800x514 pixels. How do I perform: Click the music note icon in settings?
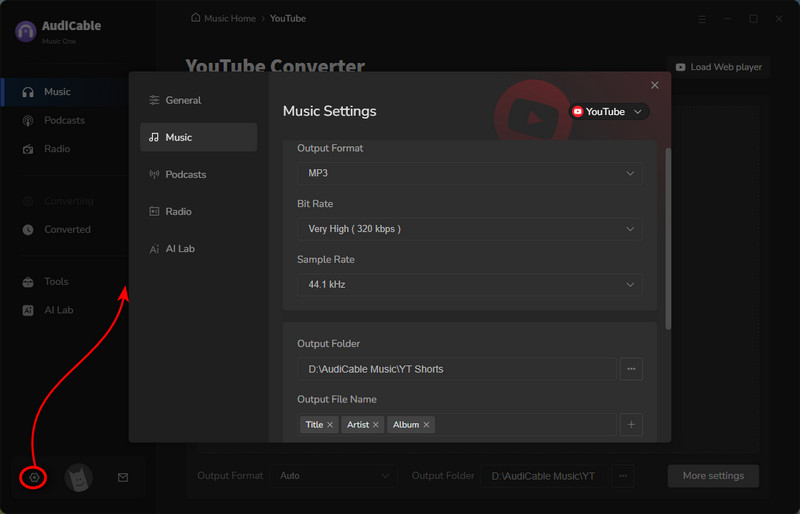tap(154, 137)
